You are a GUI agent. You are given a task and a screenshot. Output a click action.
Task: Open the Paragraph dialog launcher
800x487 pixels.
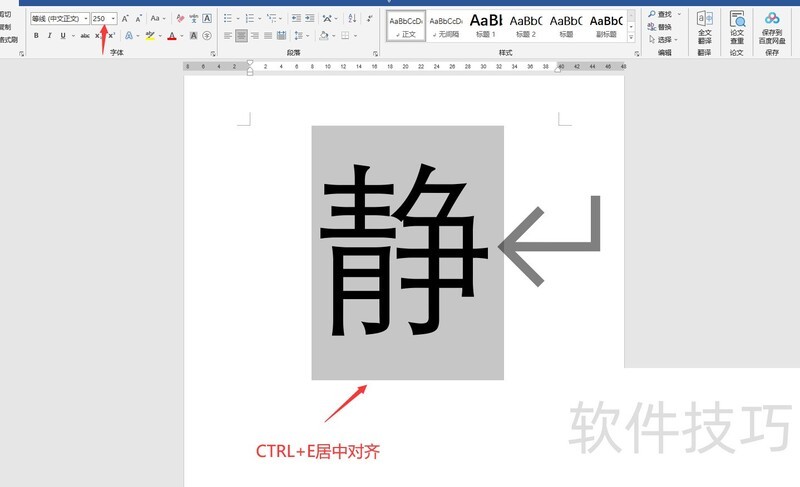(375, 53)
